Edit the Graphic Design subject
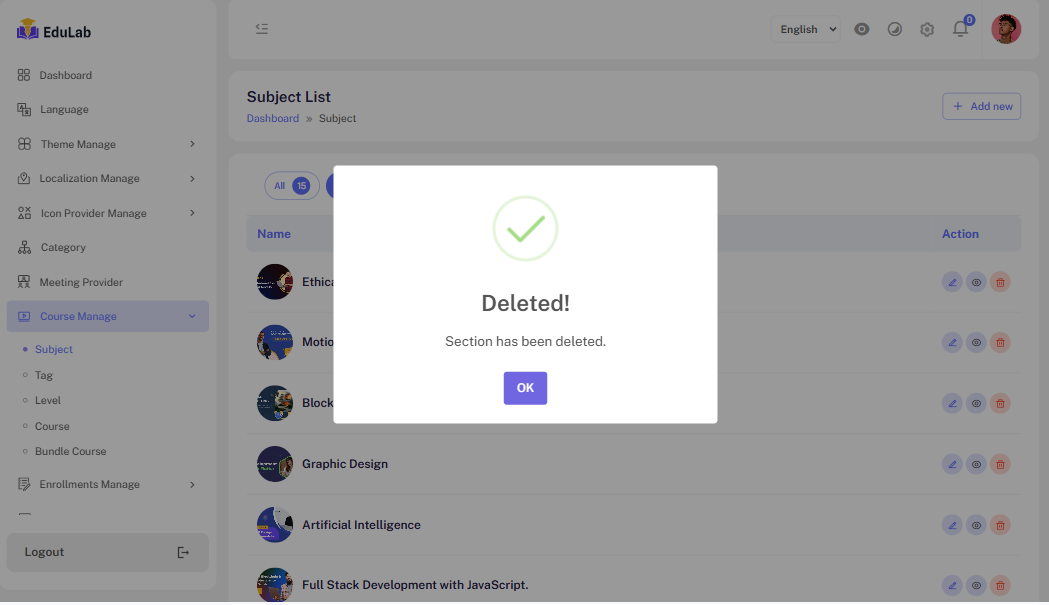 [952, 464]
